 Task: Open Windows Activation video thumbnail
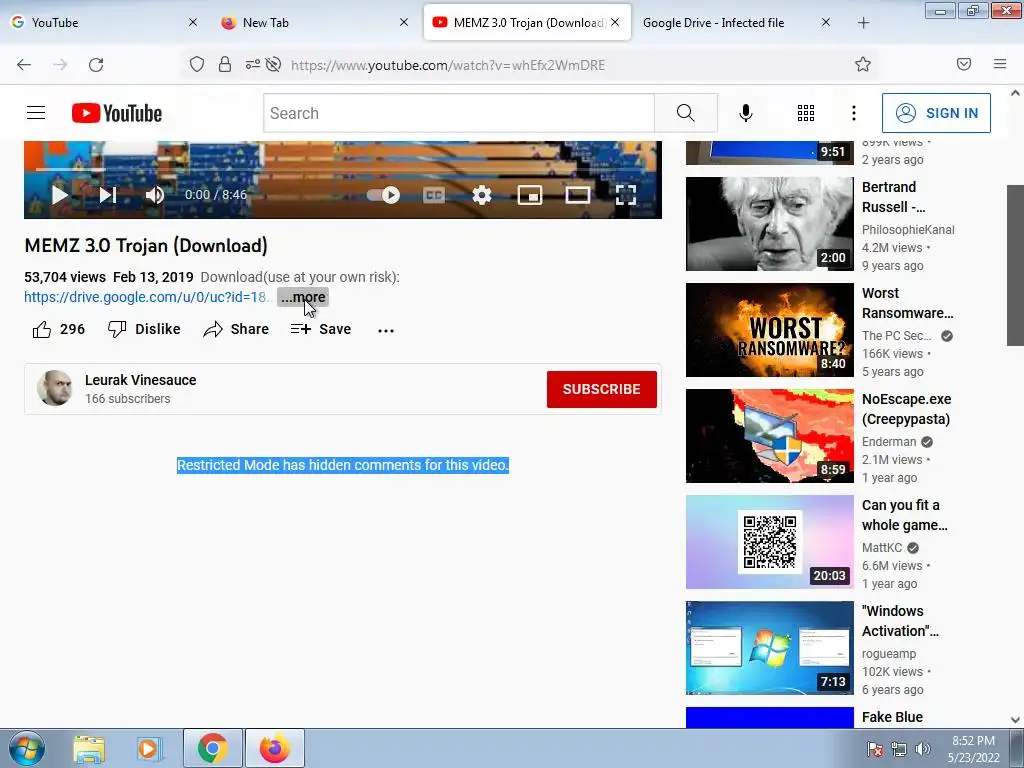tap(769, 648)
